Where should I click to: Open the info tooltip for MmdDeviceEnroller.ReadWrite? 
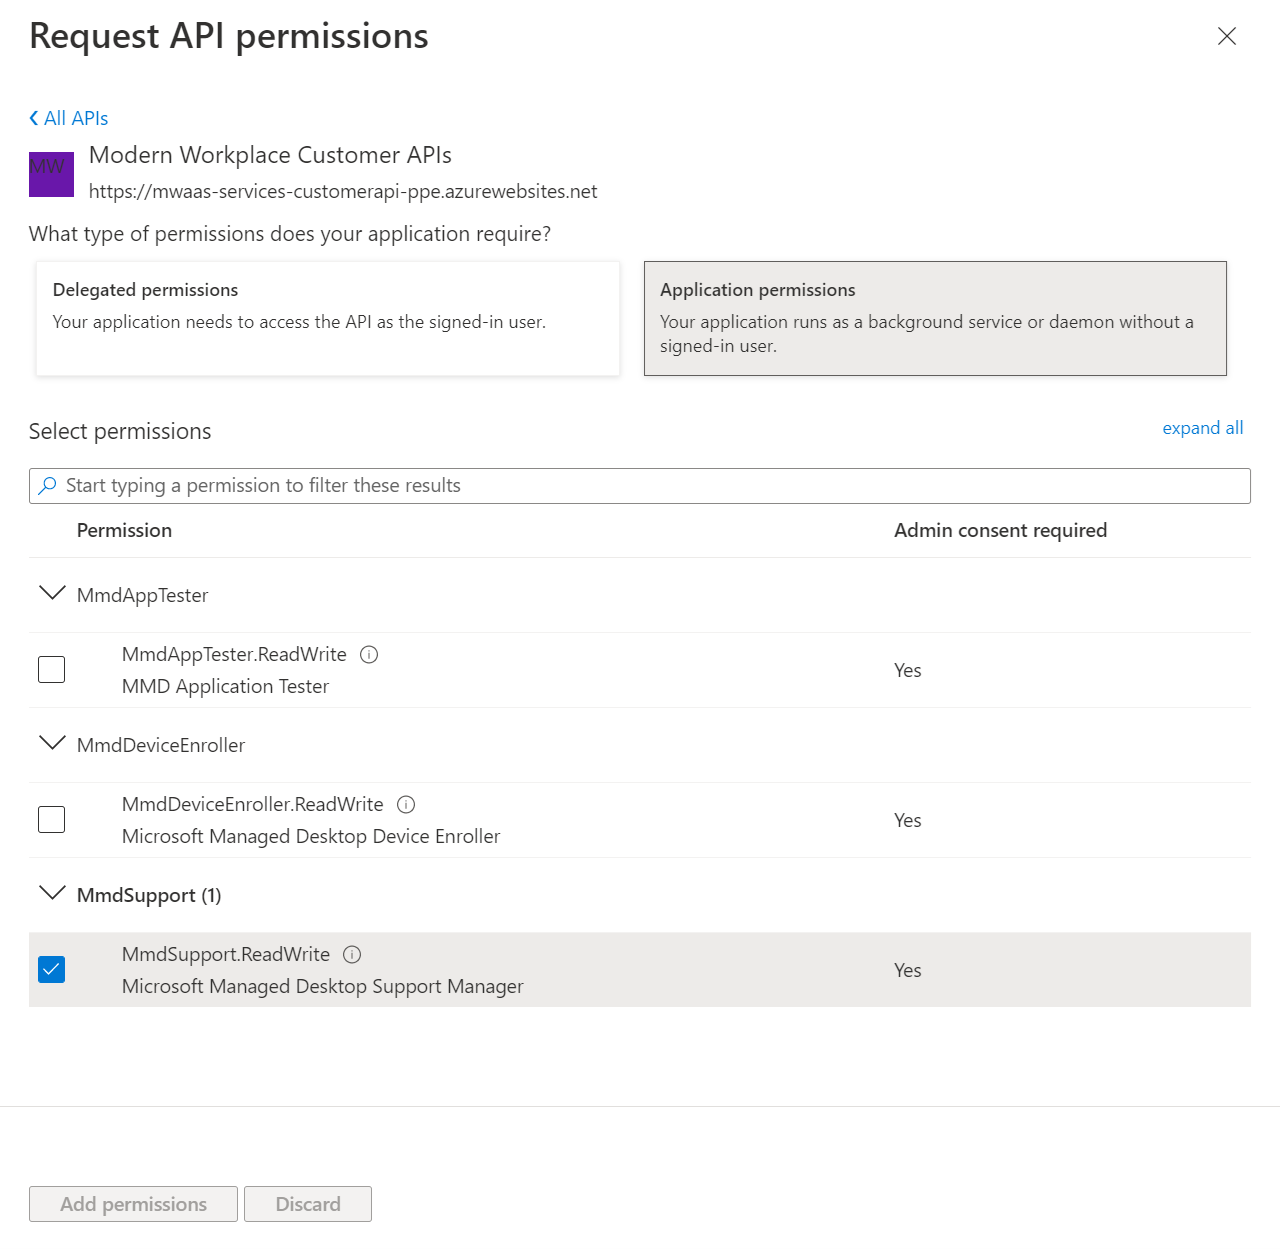[406, 804]
